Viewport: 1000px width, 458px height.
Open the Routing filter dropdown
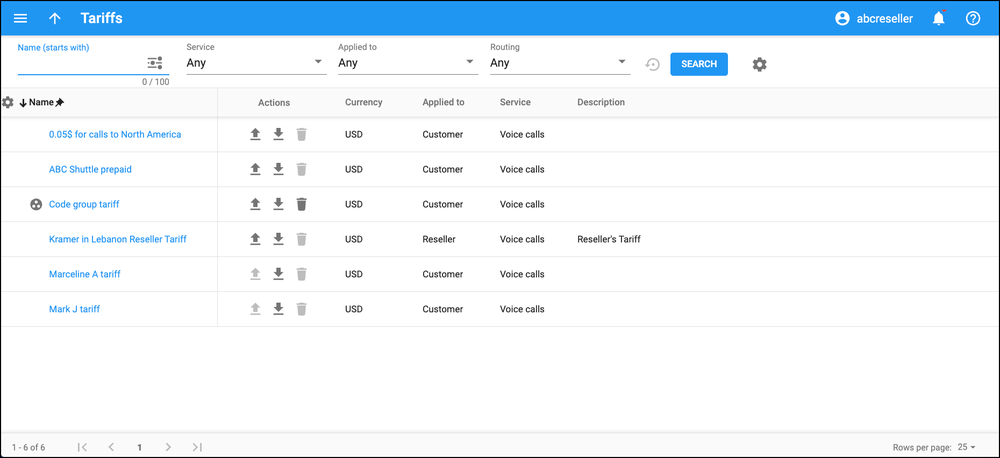pyautogui.click(x=560, y=63)
